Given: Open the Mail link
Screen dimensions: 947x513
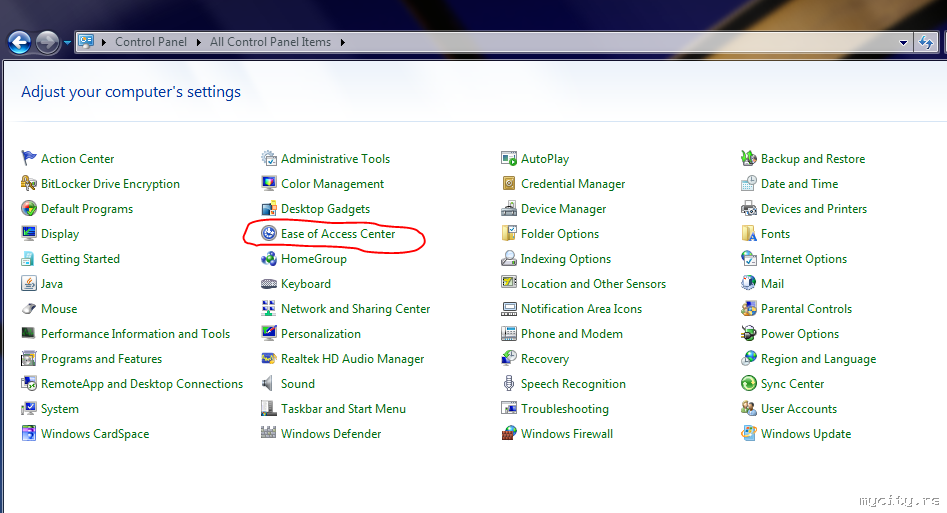Looking at the screenshot, I should [x=772, y=283].
